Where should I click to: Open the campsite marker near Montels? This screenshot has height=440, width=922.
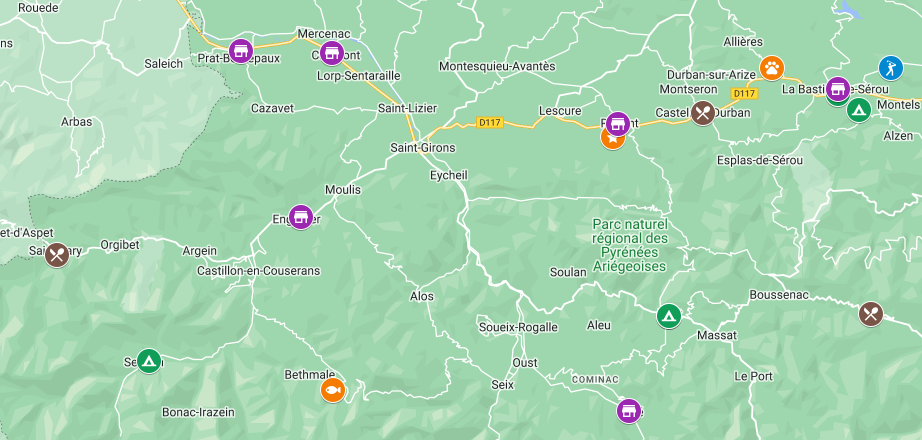(858, 110)
